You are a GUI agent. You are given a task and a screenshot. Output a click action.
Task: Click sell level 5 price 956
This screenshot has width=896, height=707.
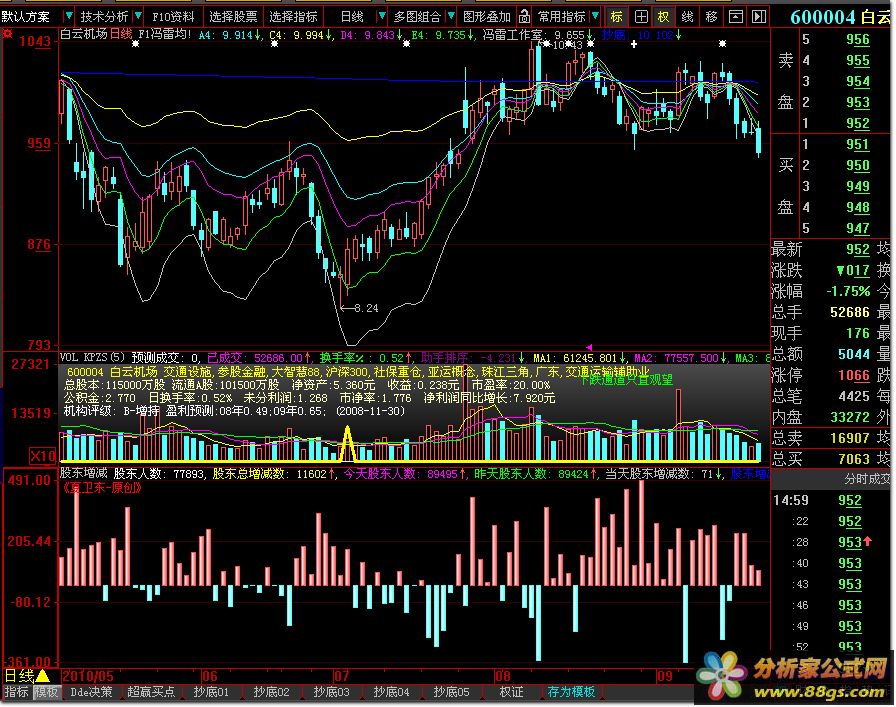pos(857,39)
